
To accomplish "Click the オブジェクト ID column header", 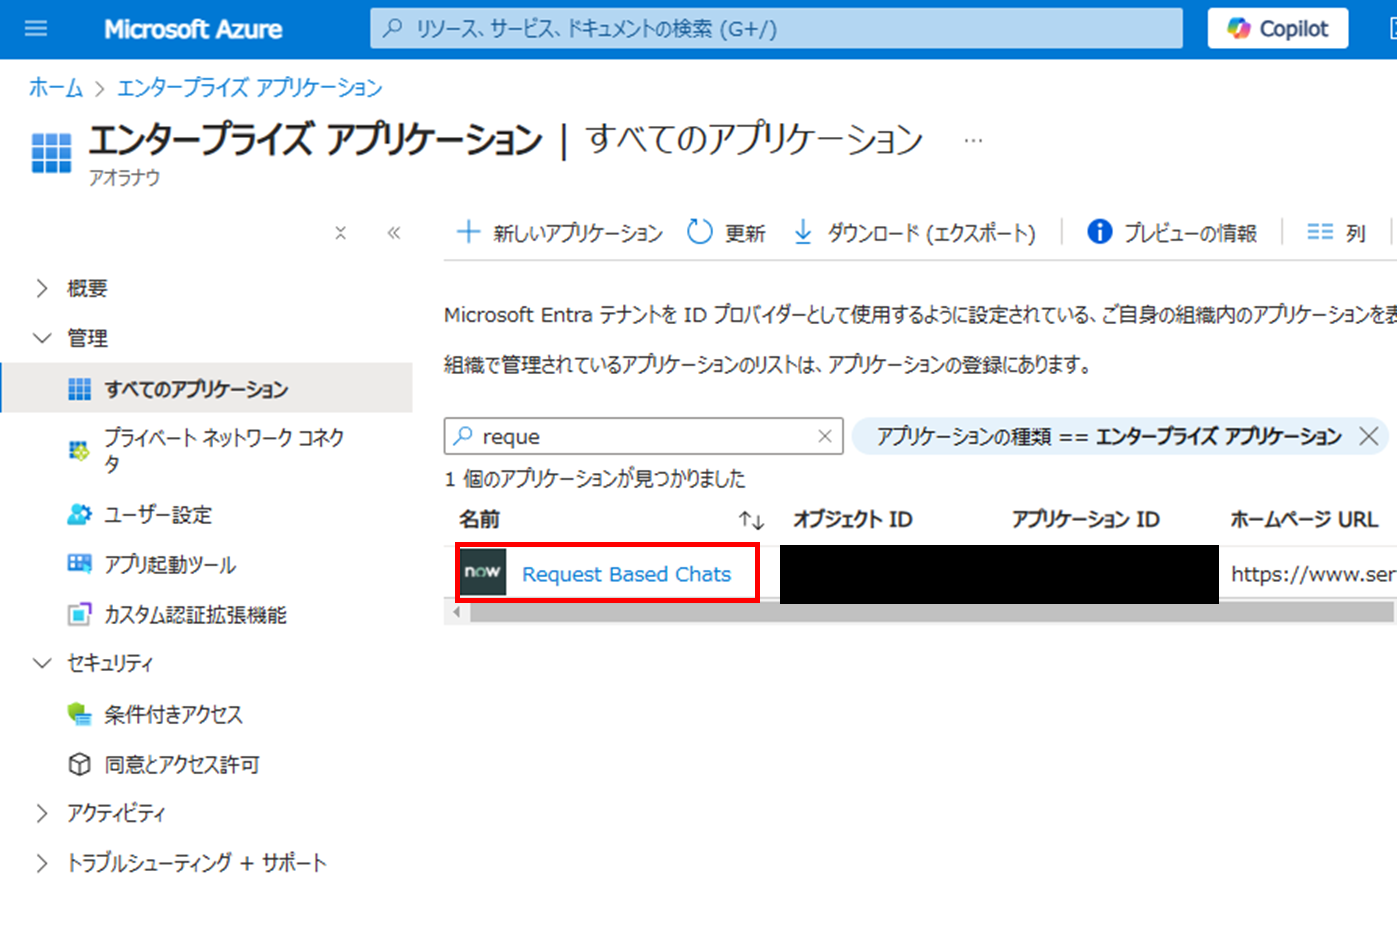I will pyautogui.click(x=853, y=519).
